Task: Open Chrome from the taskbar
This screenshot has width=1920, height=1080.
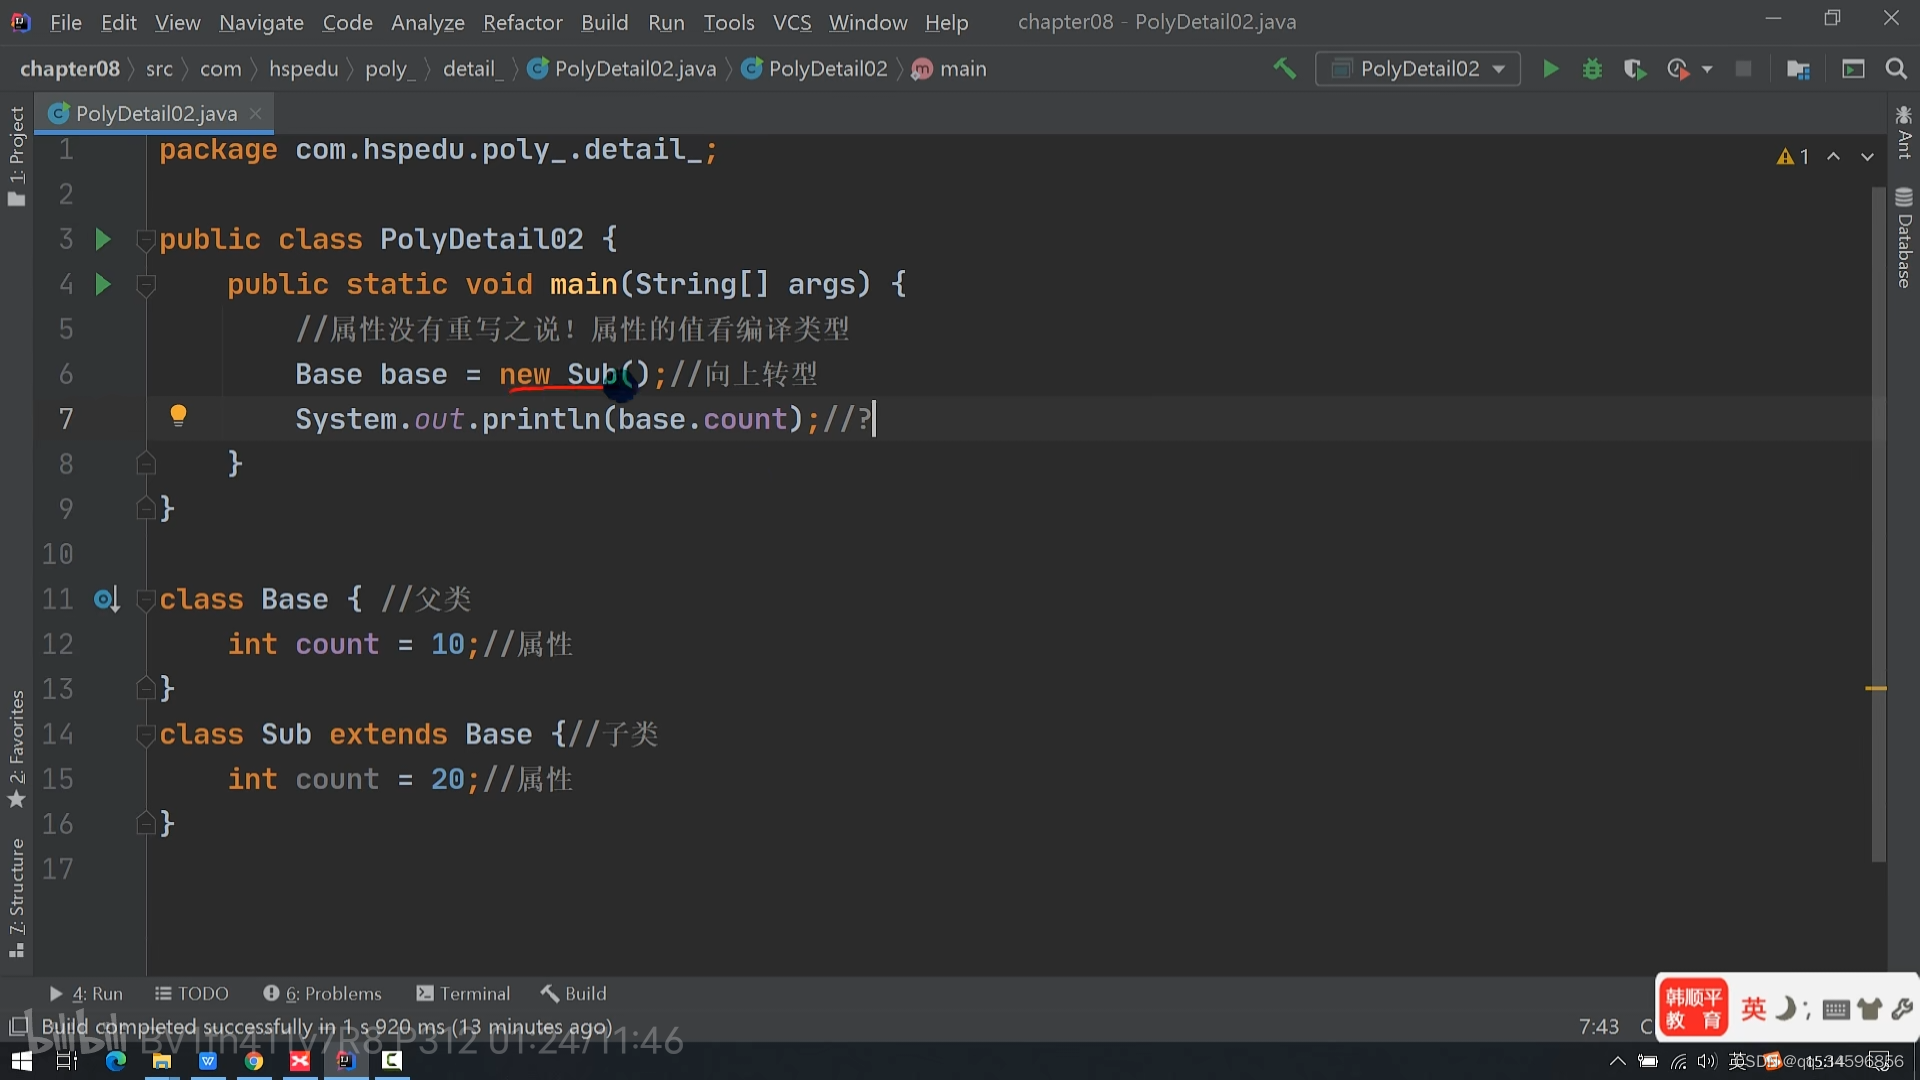Action: (254, 1061)
